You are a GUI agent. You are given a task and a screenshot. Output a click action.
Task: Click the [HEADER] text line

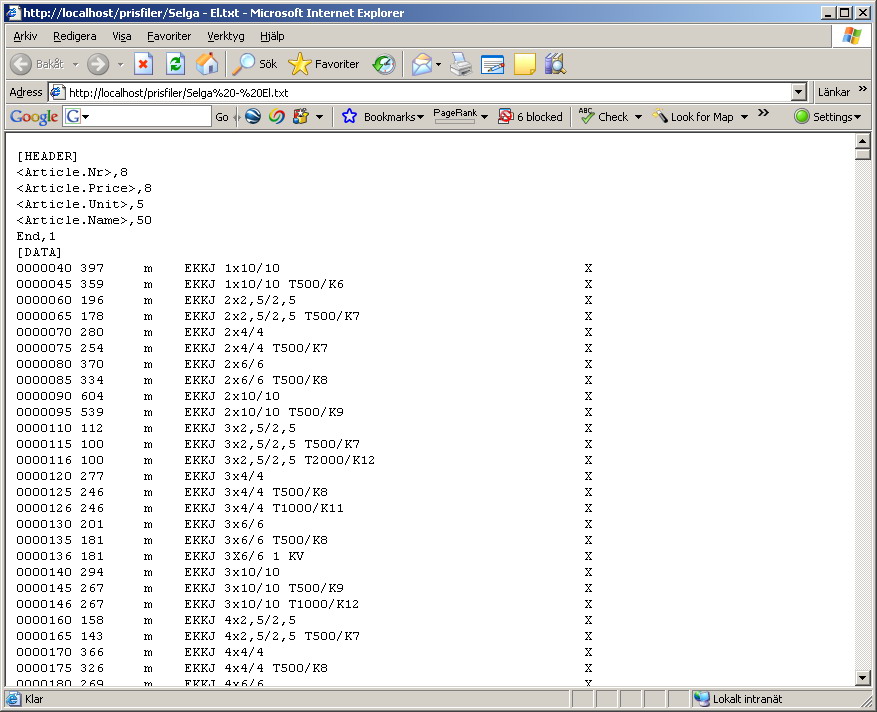tap(47, 156)
